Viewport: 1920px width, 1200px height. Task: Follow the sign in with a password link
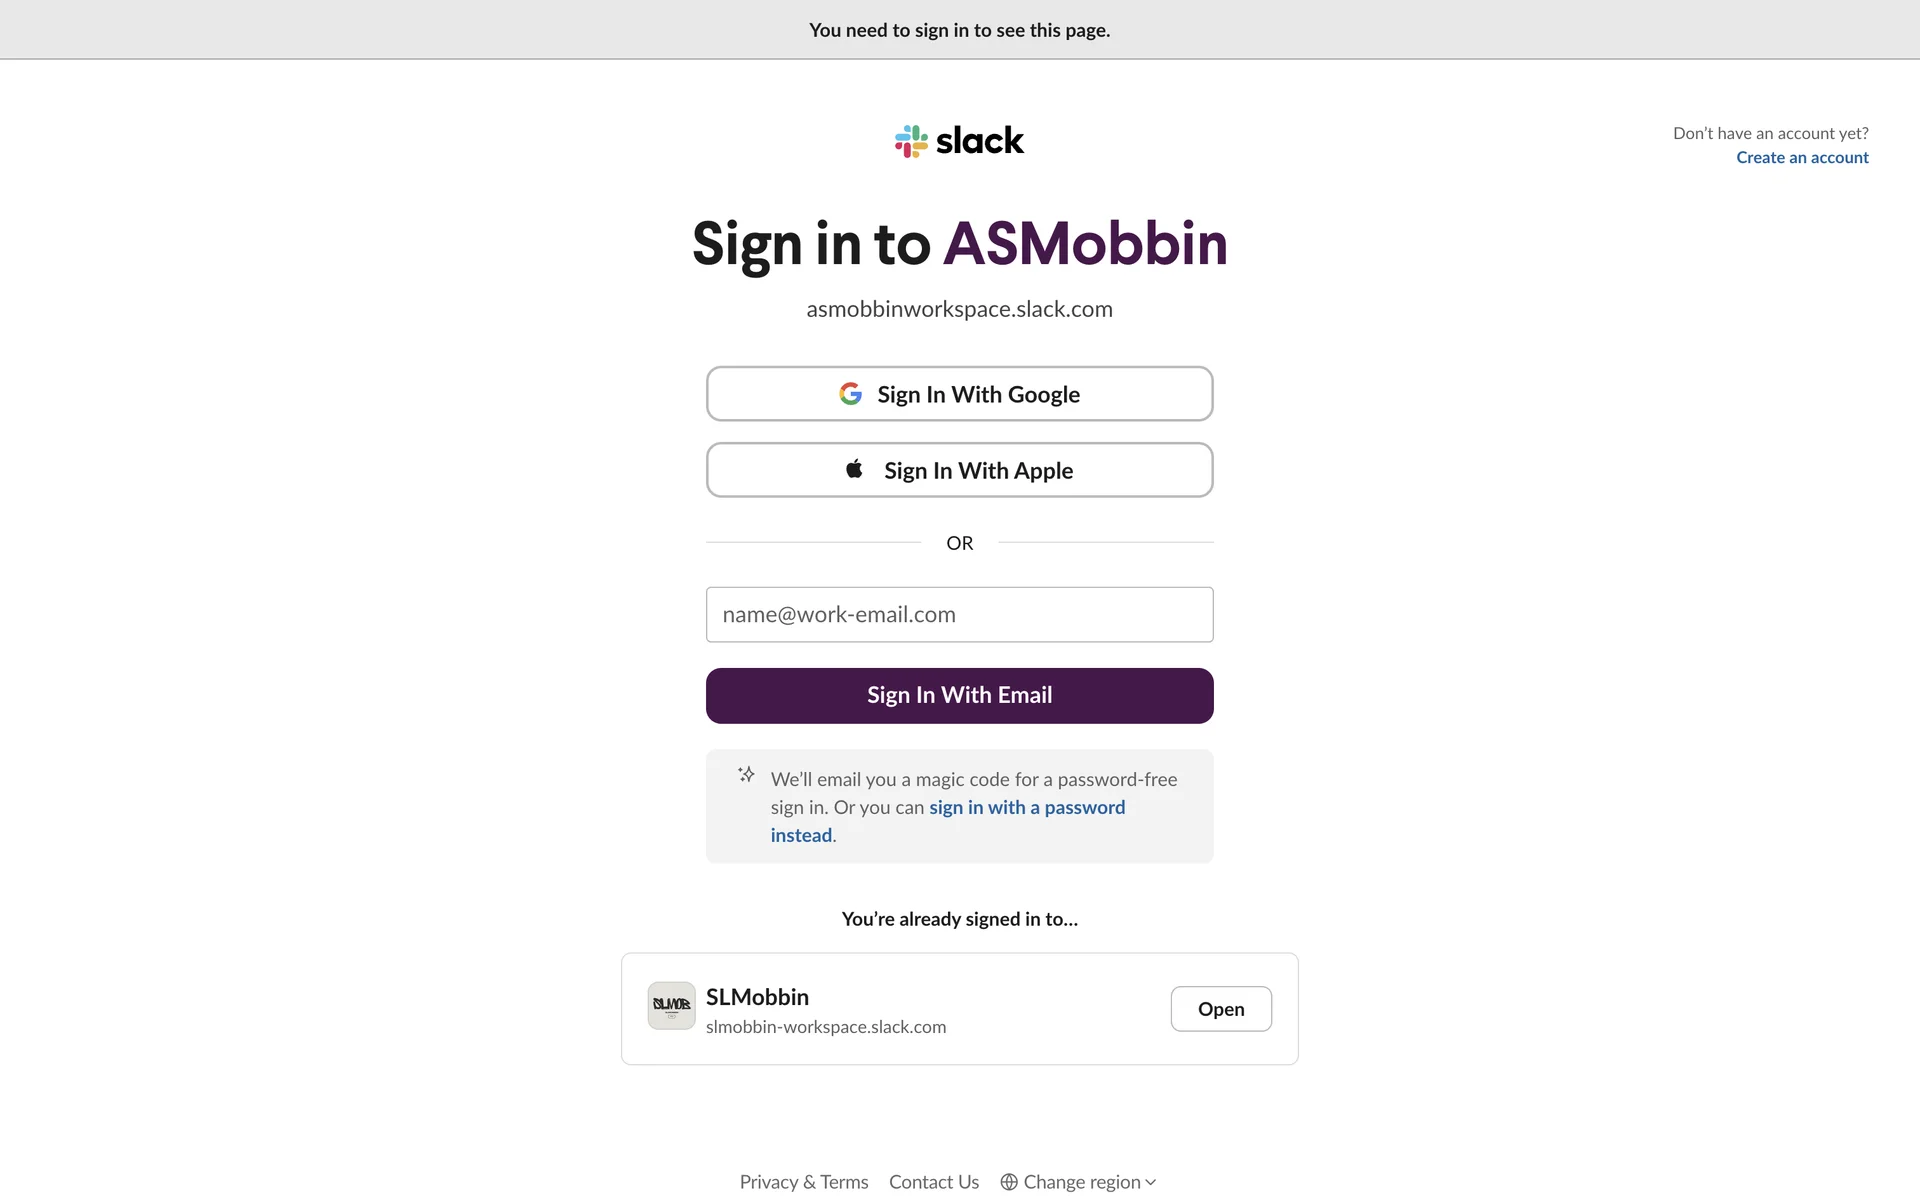coord(1026,807)
